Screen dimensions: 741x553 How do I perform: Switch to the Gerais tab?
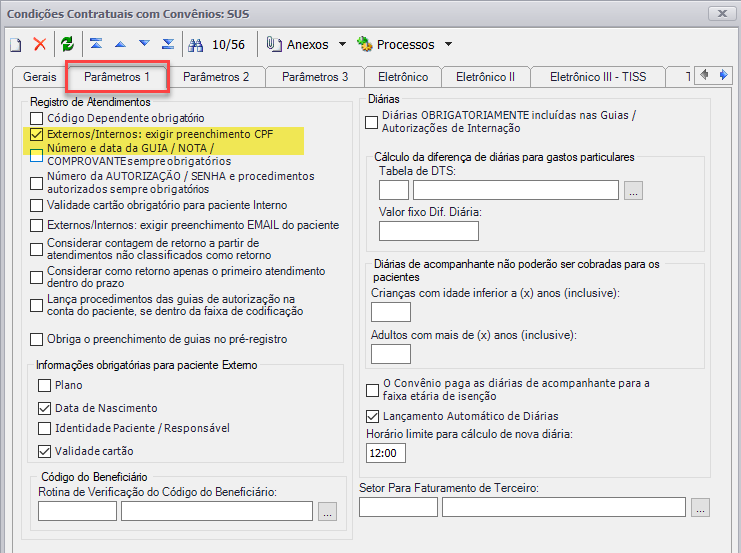40,77
